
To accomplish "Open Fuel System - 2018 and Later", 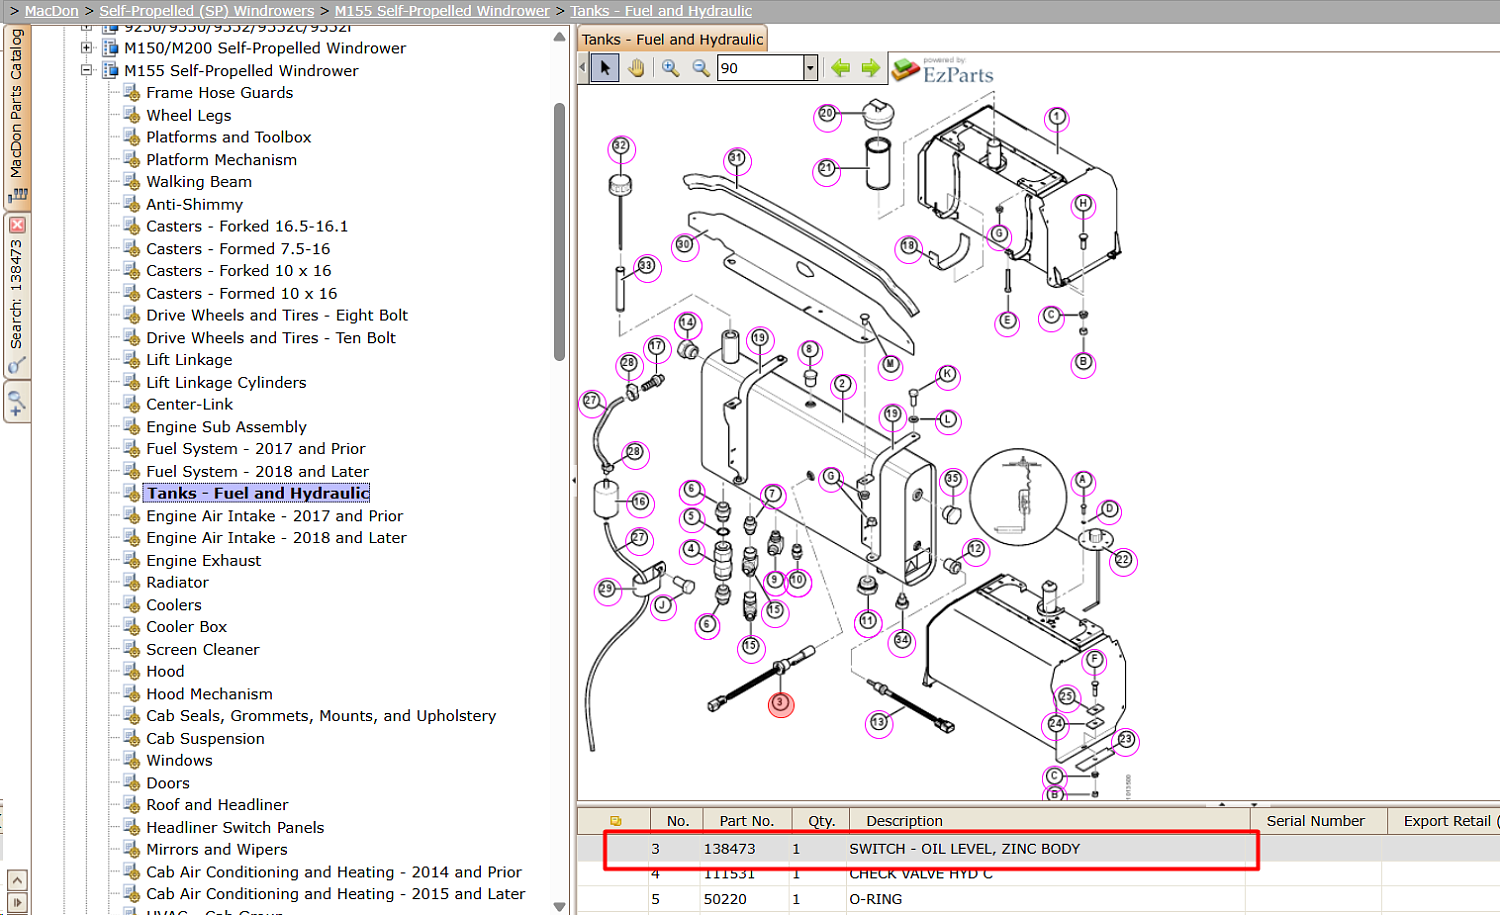I will click(x=257, y=471).
